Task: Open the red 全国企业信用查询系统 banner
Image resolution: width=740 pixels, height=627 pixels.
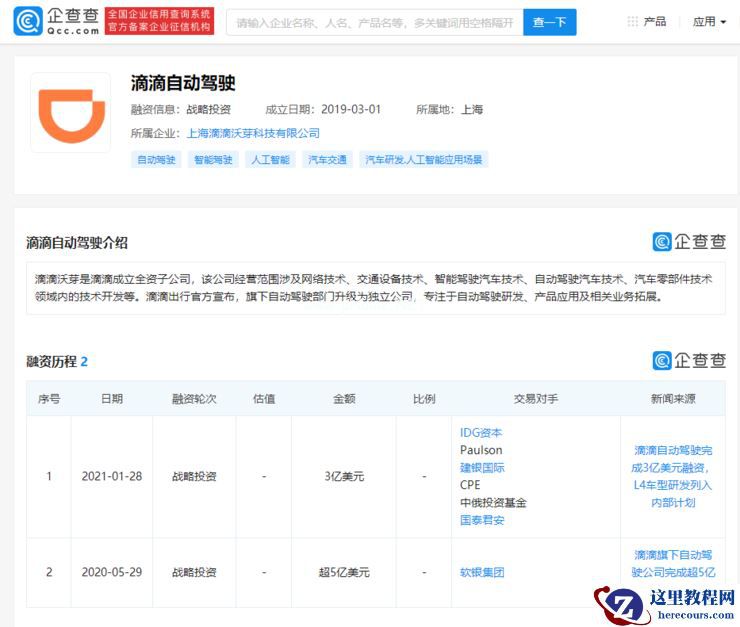Action: tap(160, 21)
